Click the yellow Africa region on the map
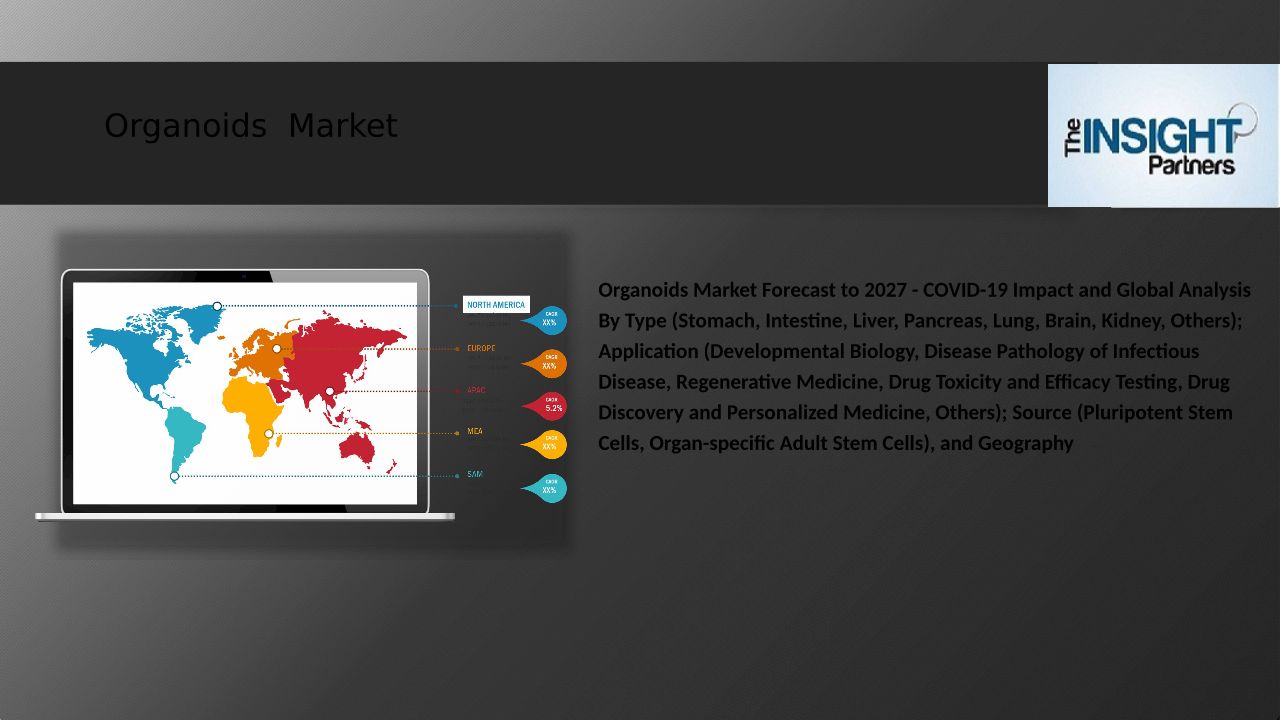The height and width of the screenshot is (720, 1280). pyautogui.click(x=248, y=405)
